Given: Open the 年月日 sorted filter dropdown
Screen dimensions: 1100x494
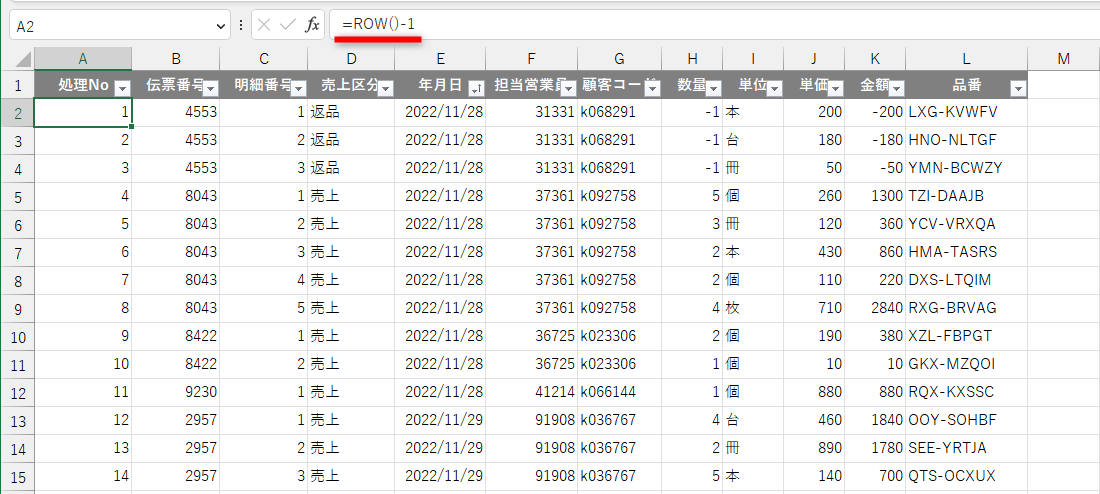Looking at the screenshot, I should coord(476,88).
